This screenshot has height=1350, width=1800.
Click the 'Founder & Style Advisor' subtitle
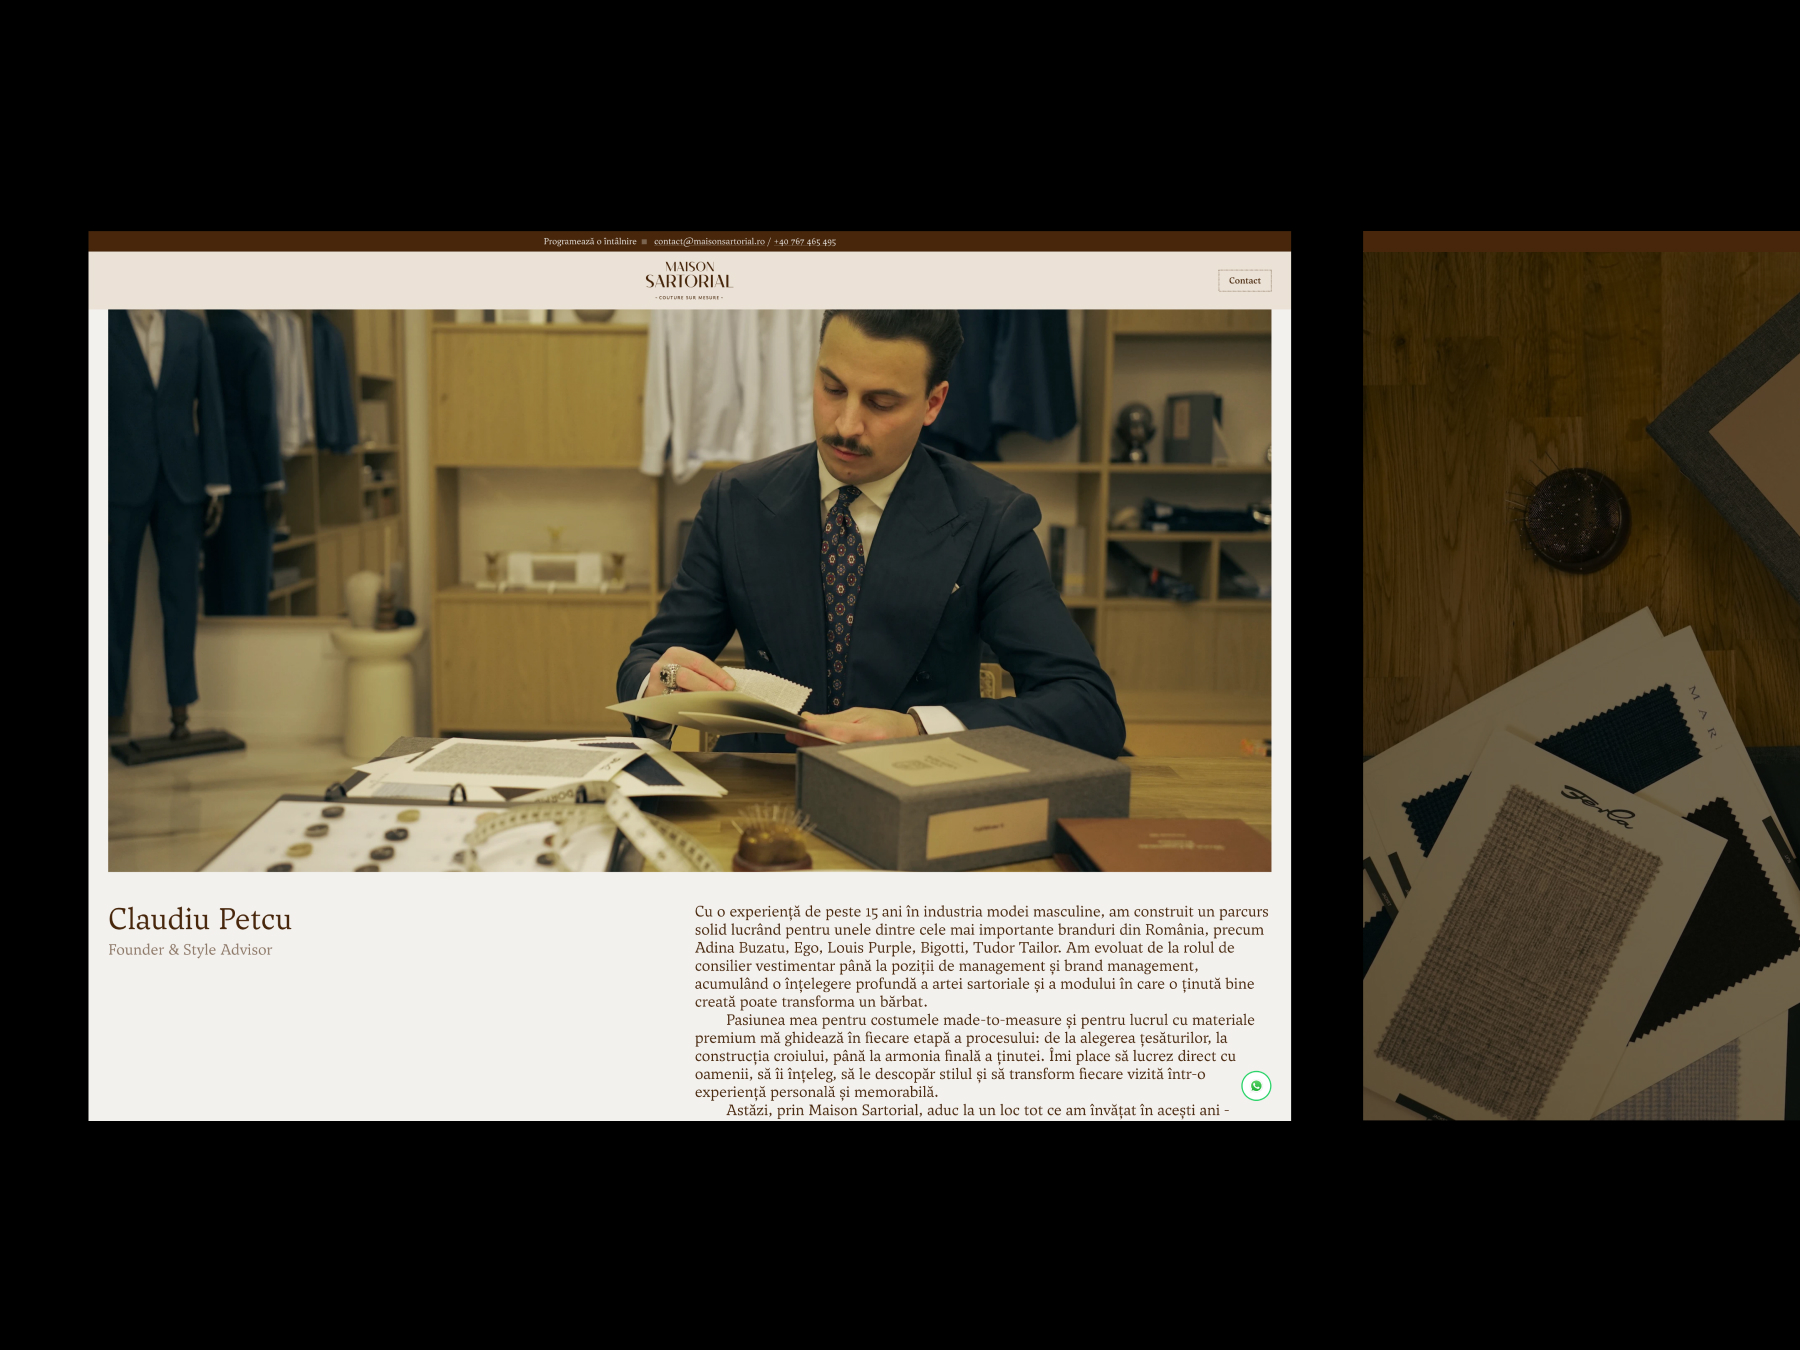click(190, 950)
